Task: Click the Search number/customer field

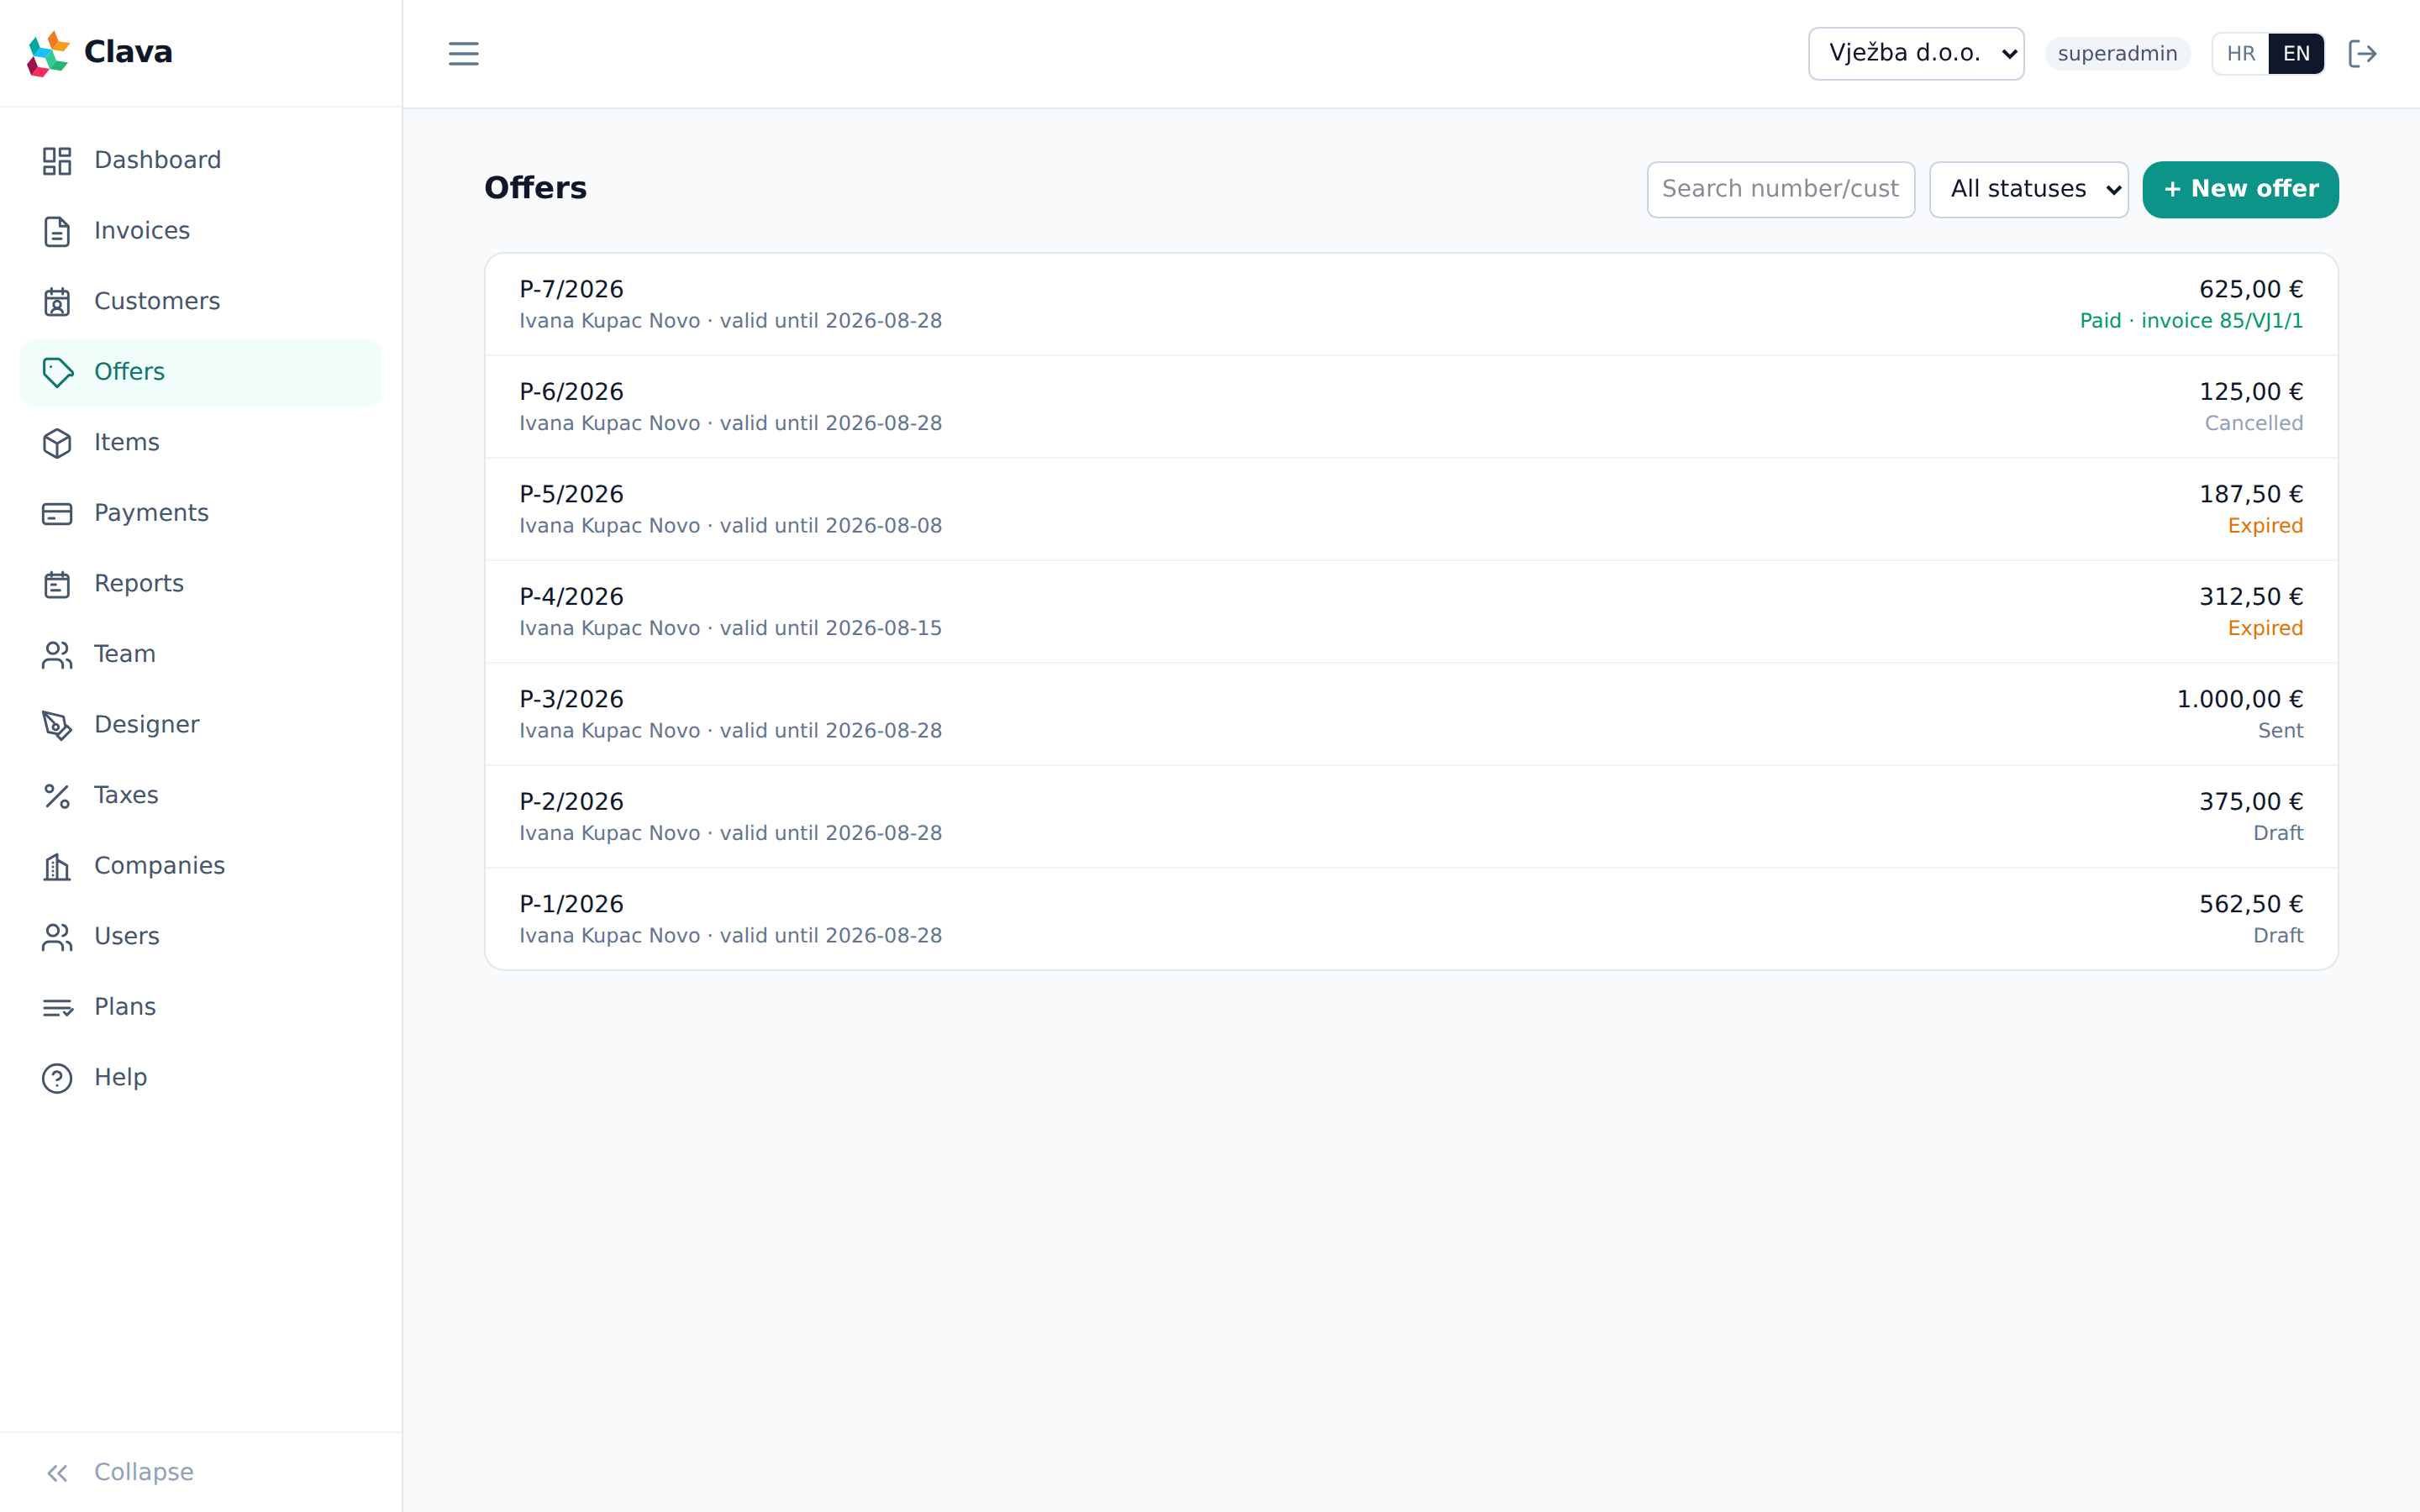Action: (x=1780, y=189)
